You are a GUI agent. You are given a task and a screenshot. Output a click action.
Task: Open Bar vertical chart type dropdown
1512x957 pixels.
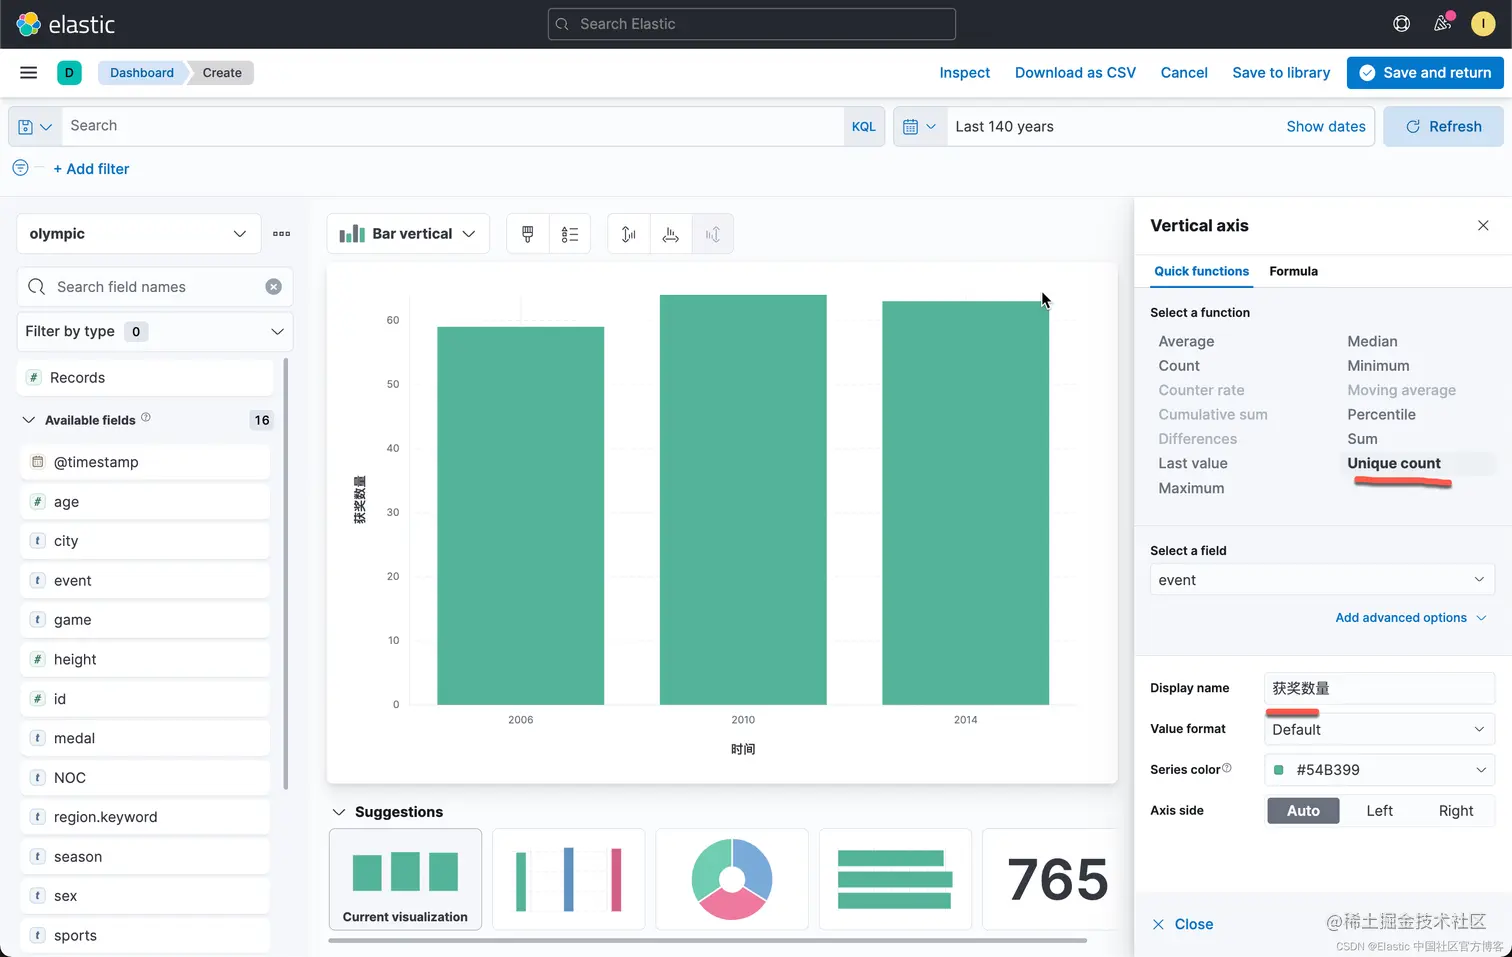408,234
